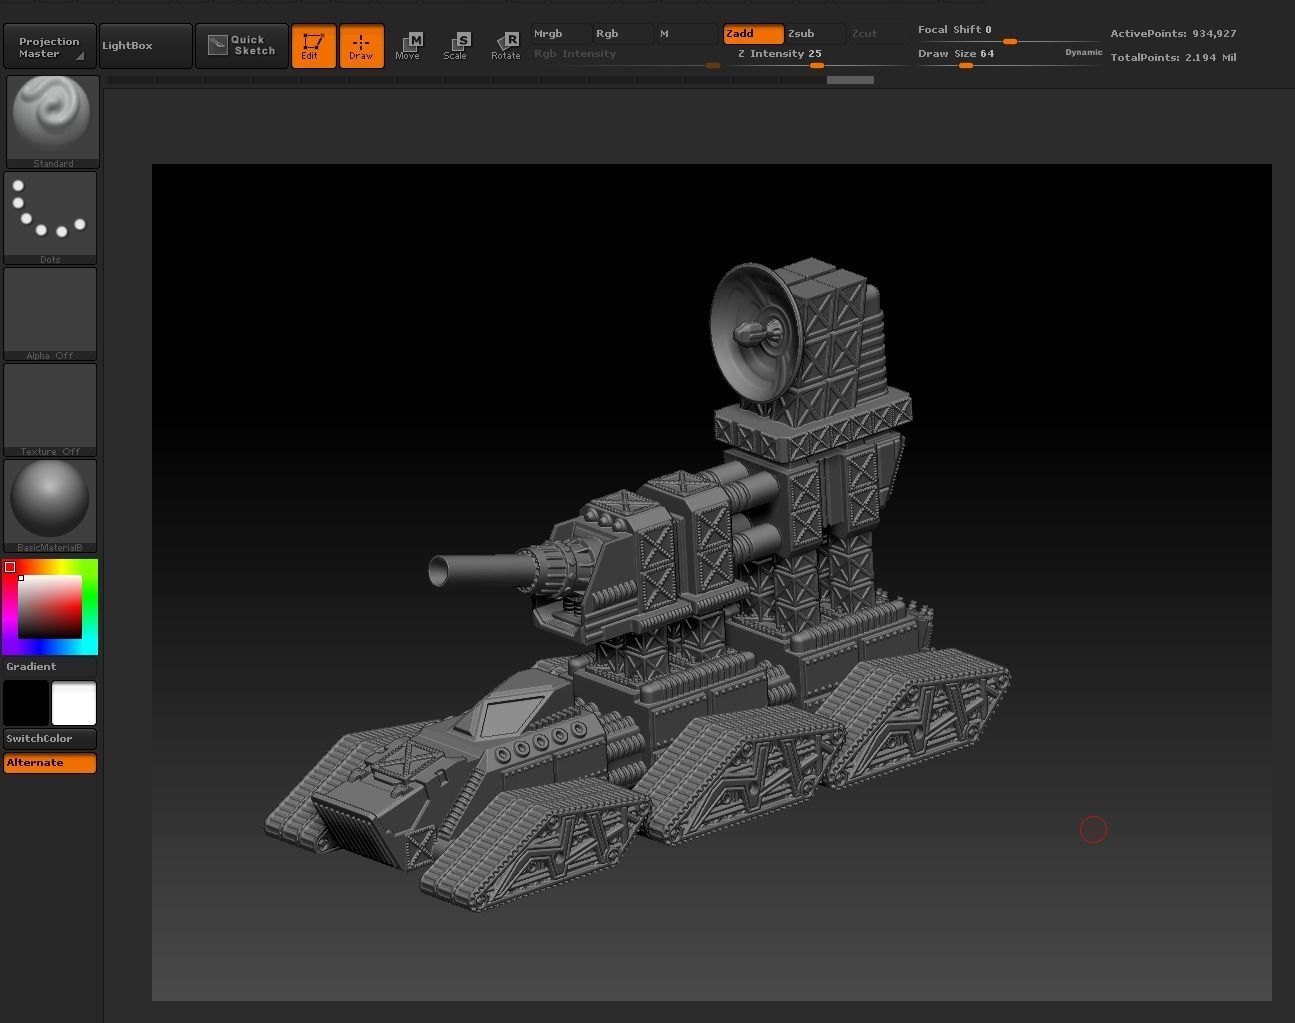Click the ActivePoints count readout
Viewport: 1295px width, 1023px height.
coord(1173,34)
